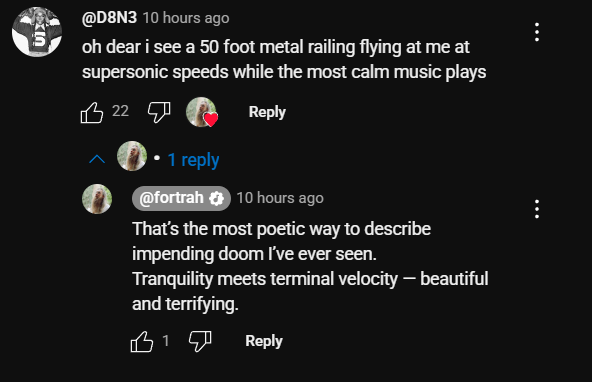592x382 pixels.
Task: Collapse the replies with the blue chevron
Action: pyautogui.click(x=97, y=159)
